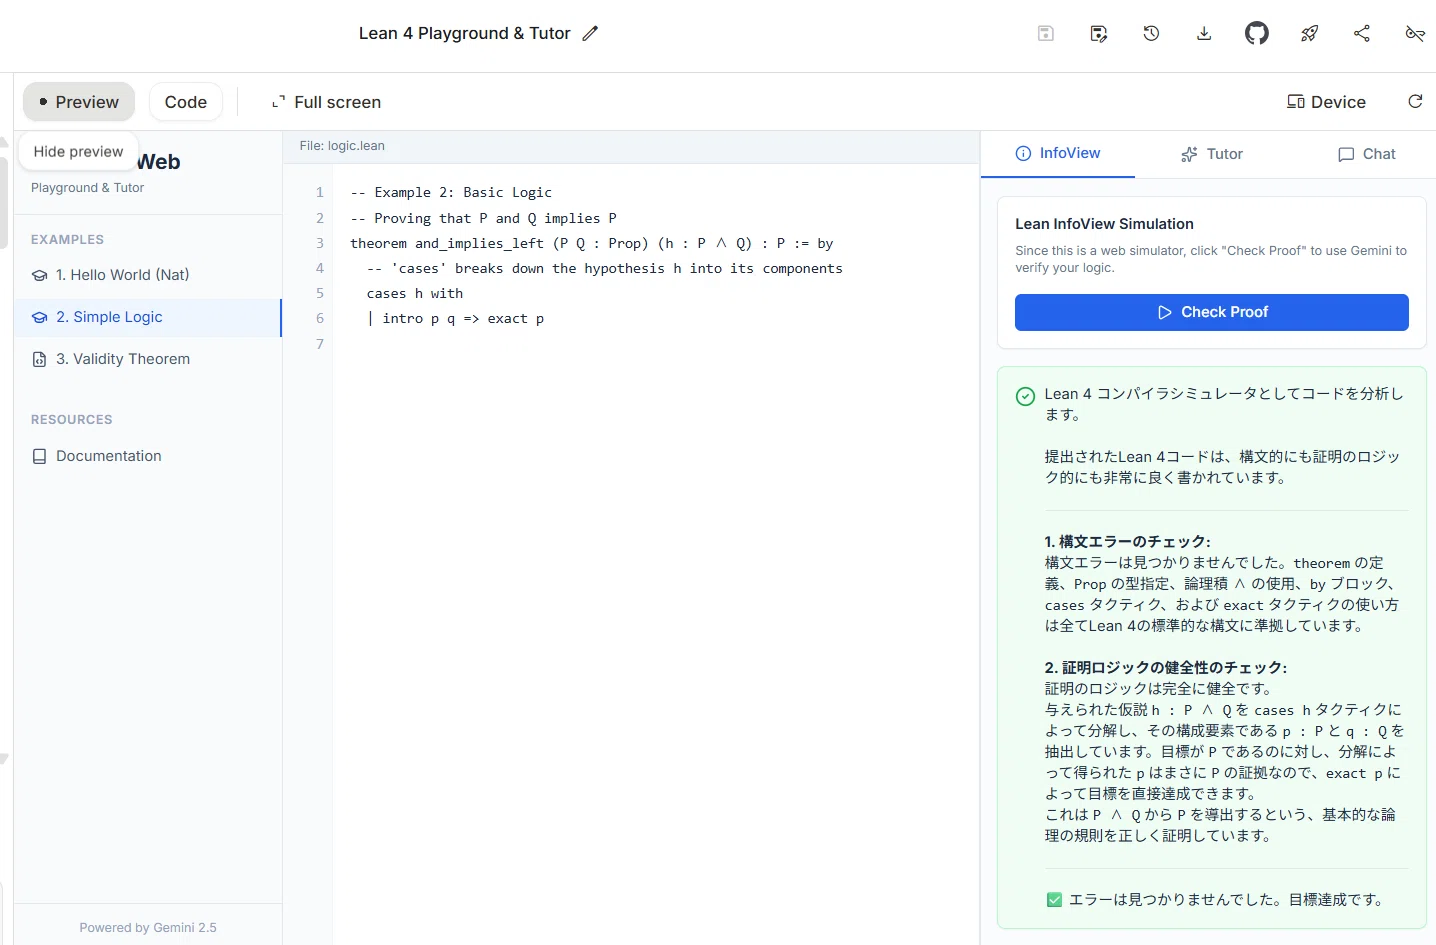Screen dimensions: 1436x945
Task: Click the expand arrows icon beside Full screen
Action: tap(279, 102)
